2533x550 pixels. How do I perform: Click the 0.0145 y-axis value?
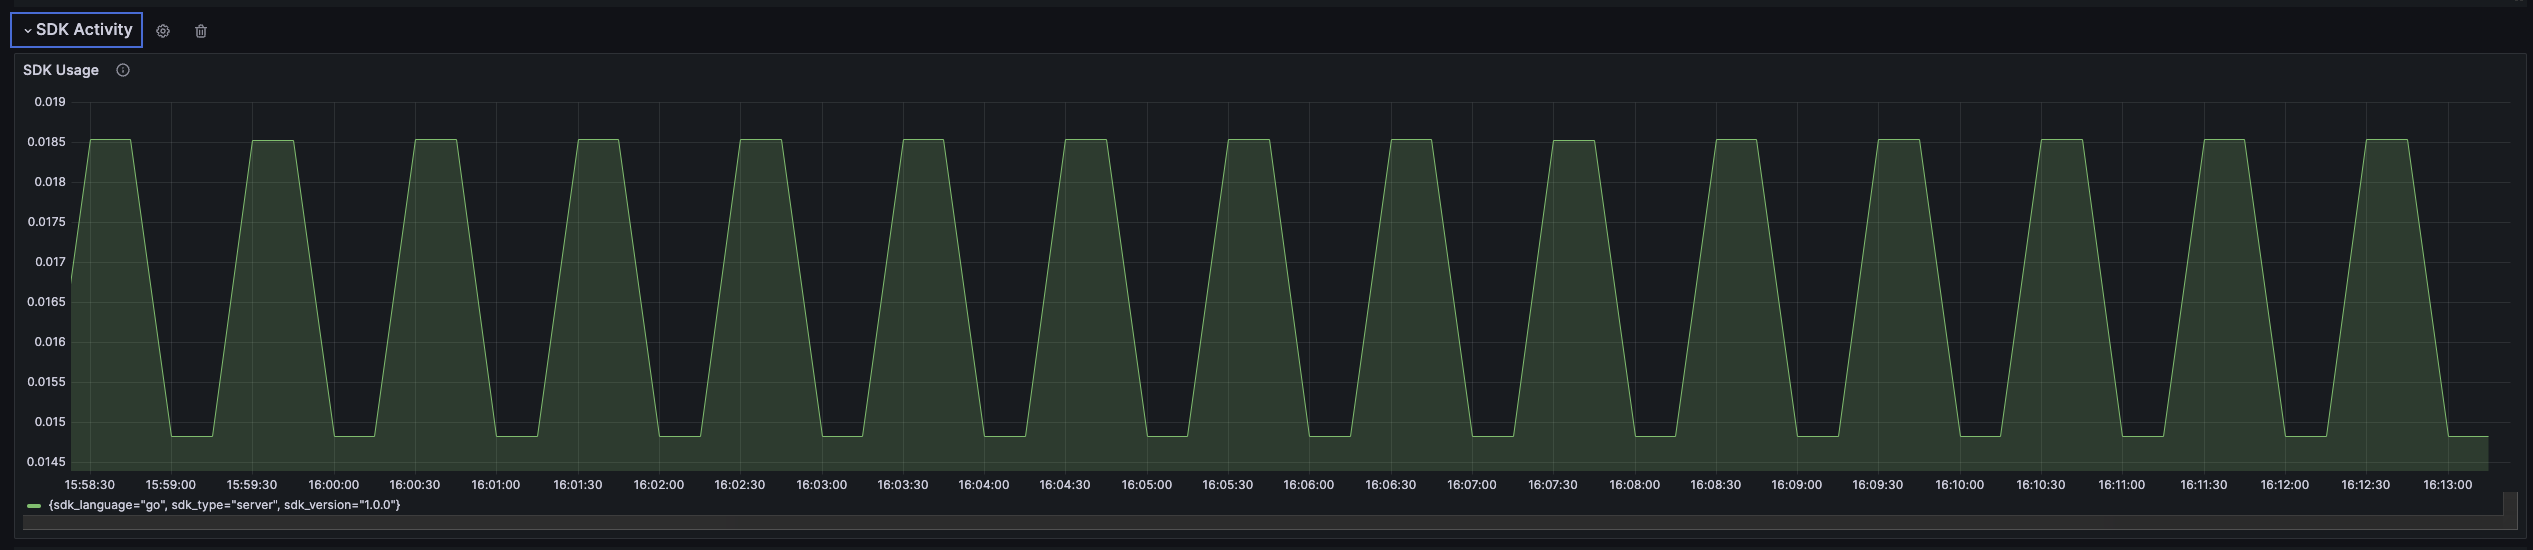click(47, 462)
